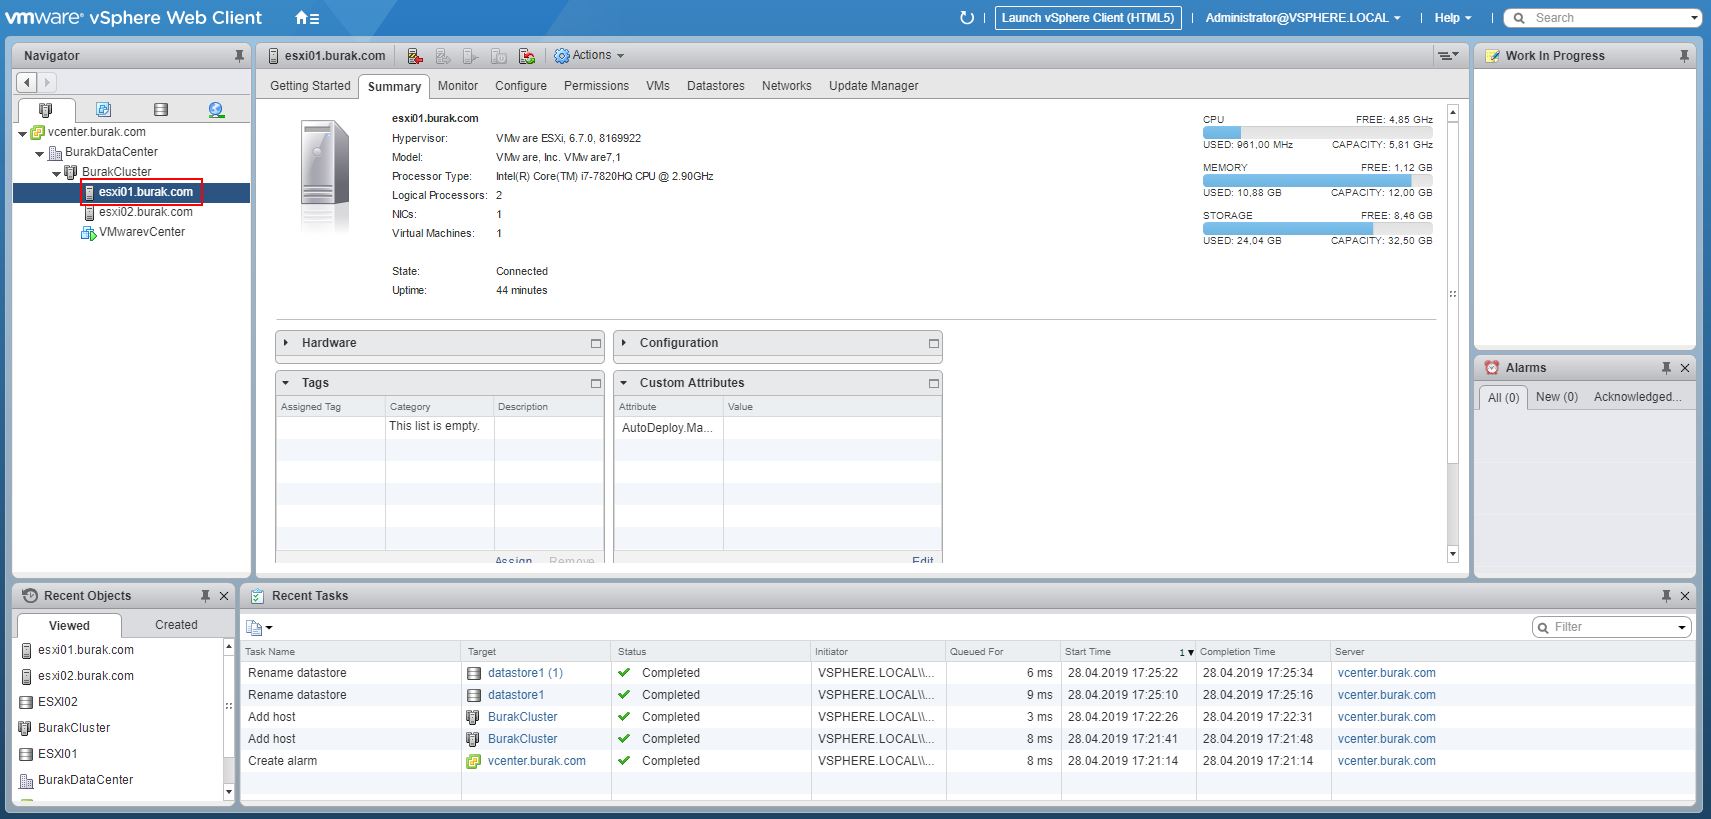Switch to Networks tab
The height and width of the screenshot is (819, 1711).
(x=787, y=86)
